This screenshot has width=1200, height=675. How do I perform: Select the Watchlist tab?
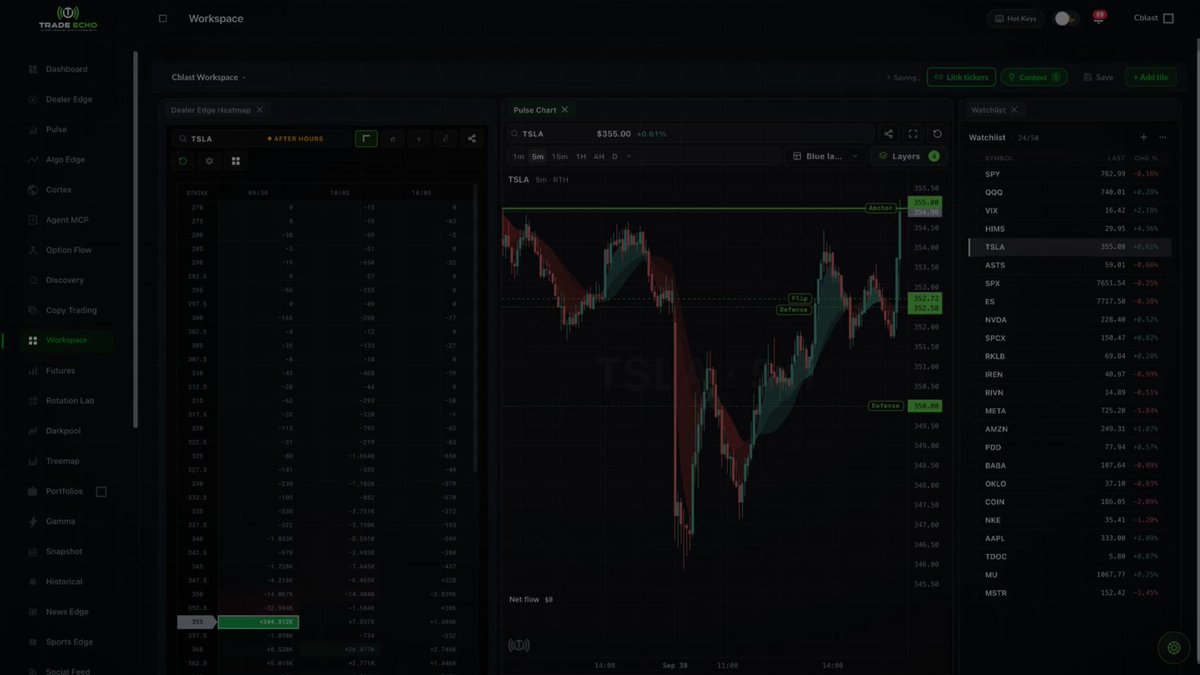(x=988, y=110)
